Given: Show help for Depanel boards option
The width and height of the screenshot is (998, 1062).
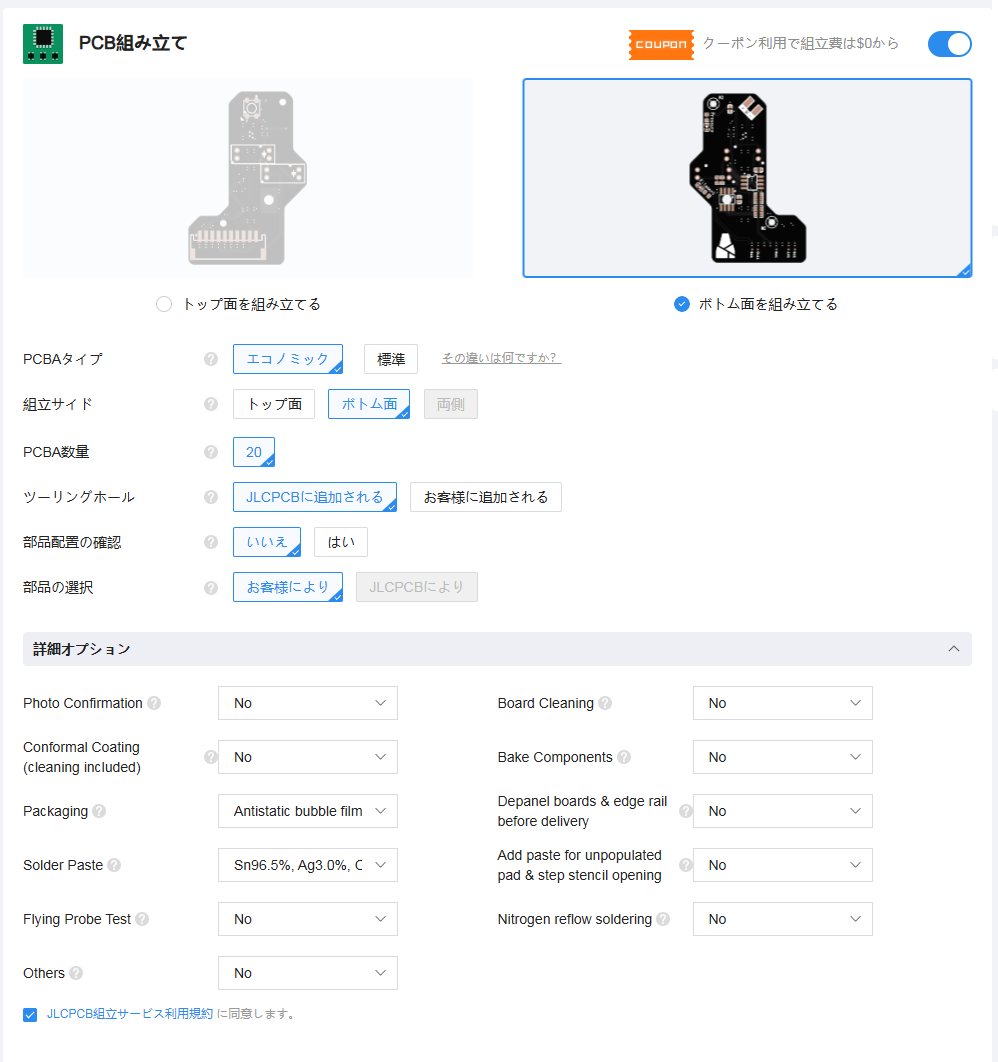Looking at the screenshot, I should pos(686,811).
